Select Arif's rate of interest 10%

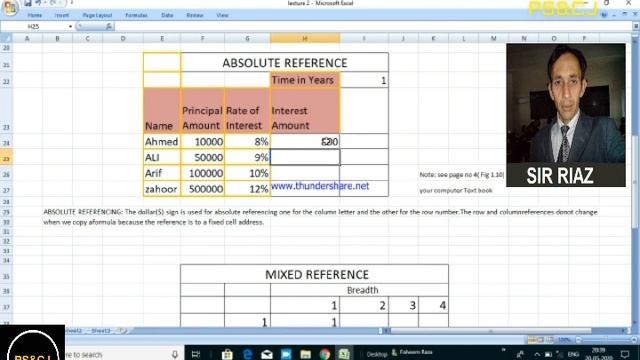247,173
